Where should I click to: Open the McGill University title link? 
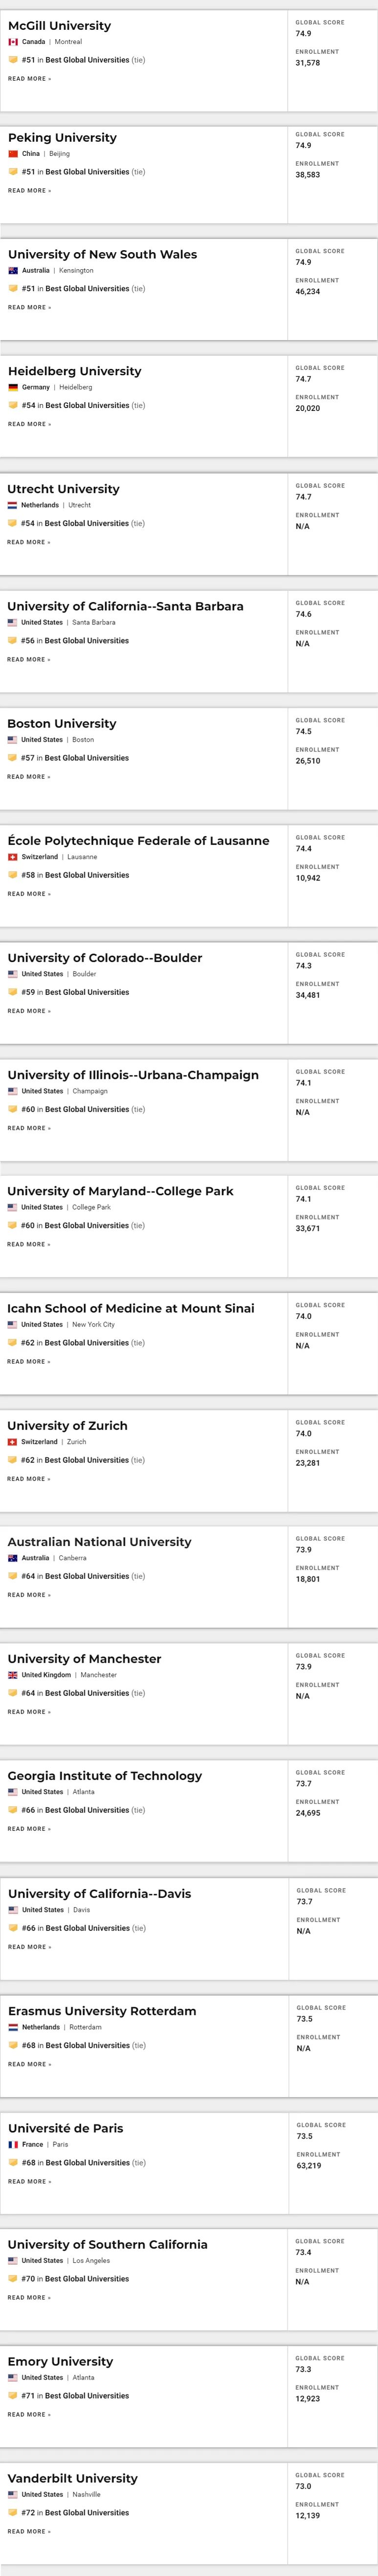tap(59, 25)
